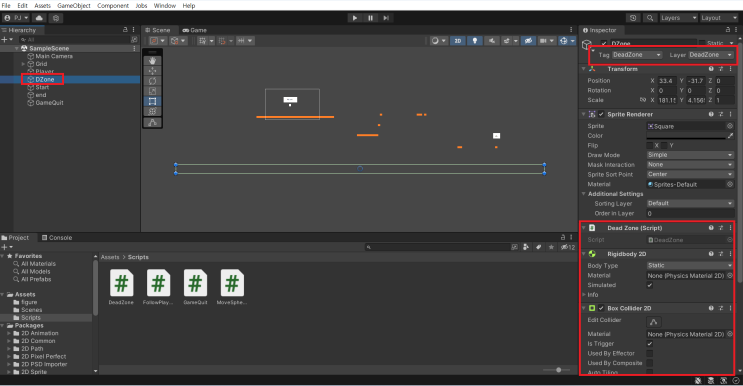Open the scene Gizmos menu icon
743x386 pixels.
pos(563,41)
